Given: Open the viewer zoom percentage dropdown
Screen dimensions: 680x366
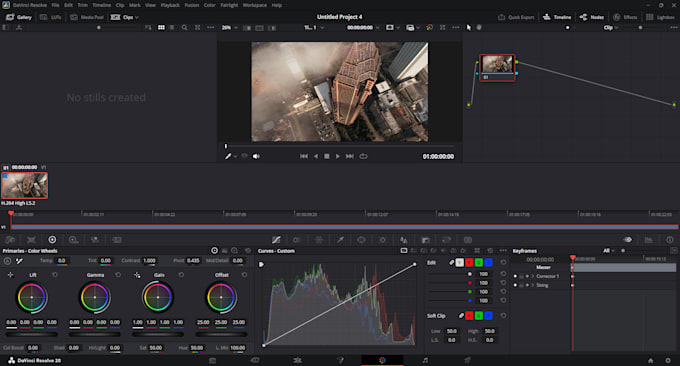Looking at the screenshot, I should pos(230,27).
